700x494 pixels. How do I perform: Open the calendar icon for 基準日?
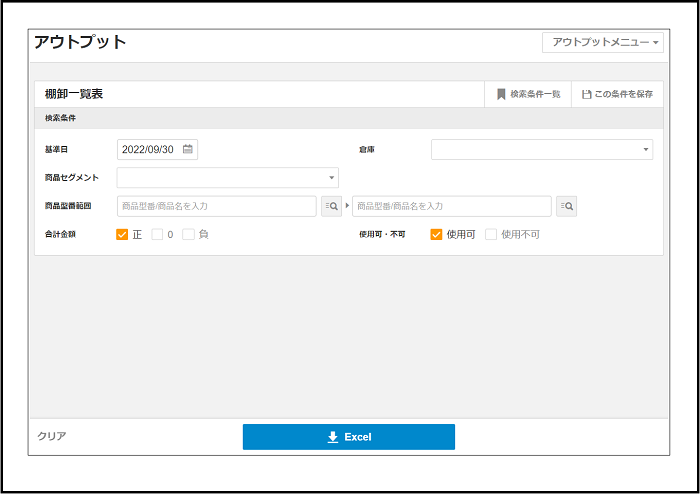point(188,149)
